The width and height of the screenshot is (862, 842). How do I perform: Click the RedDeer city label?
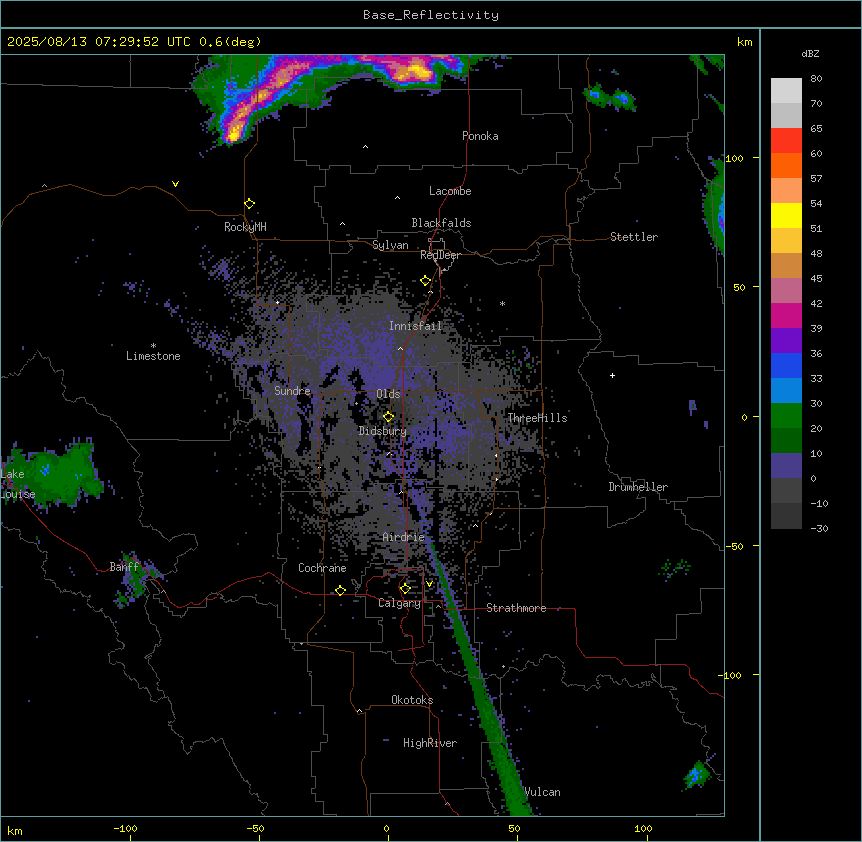pyautogui.click(x=440, y=255)
